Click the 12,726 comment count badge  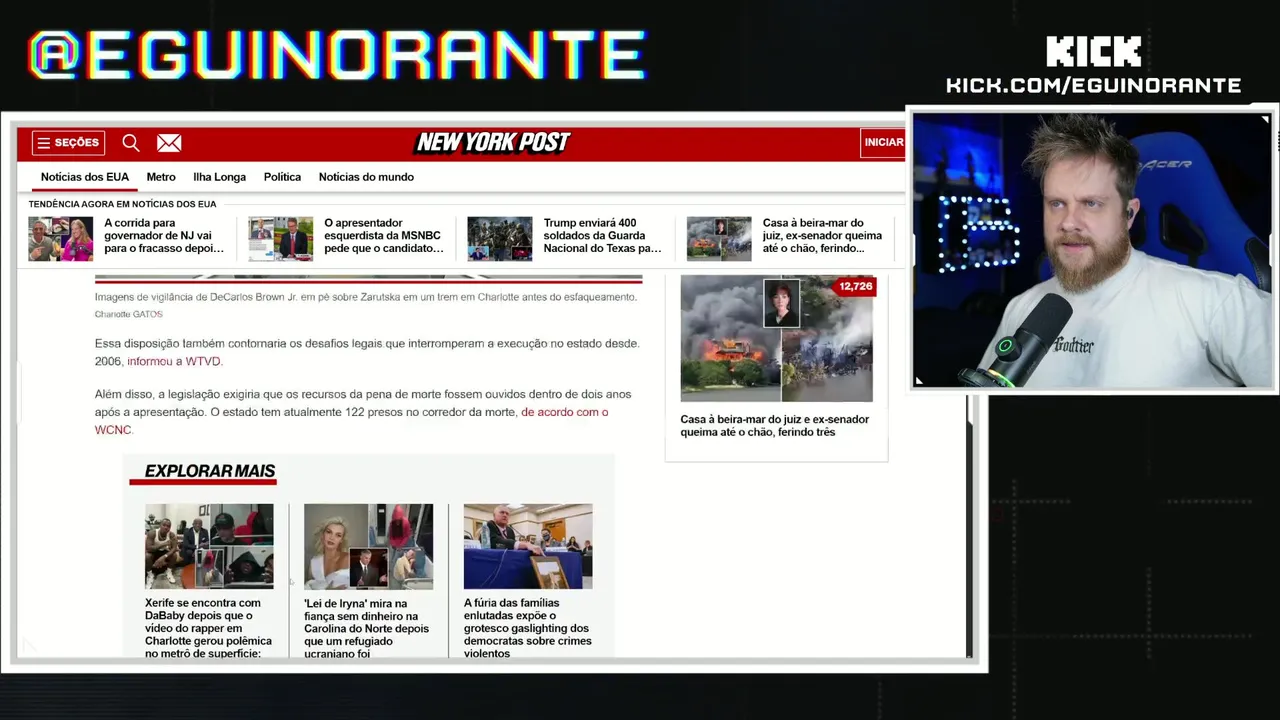point(855,286)
